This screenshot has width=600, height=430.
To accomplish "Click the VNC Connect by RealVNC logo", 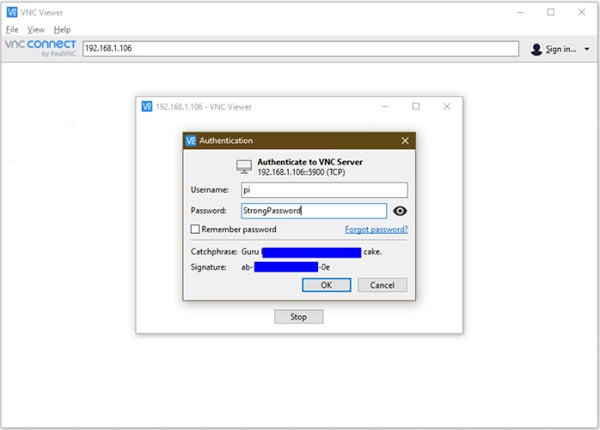I will coord(41,48).
